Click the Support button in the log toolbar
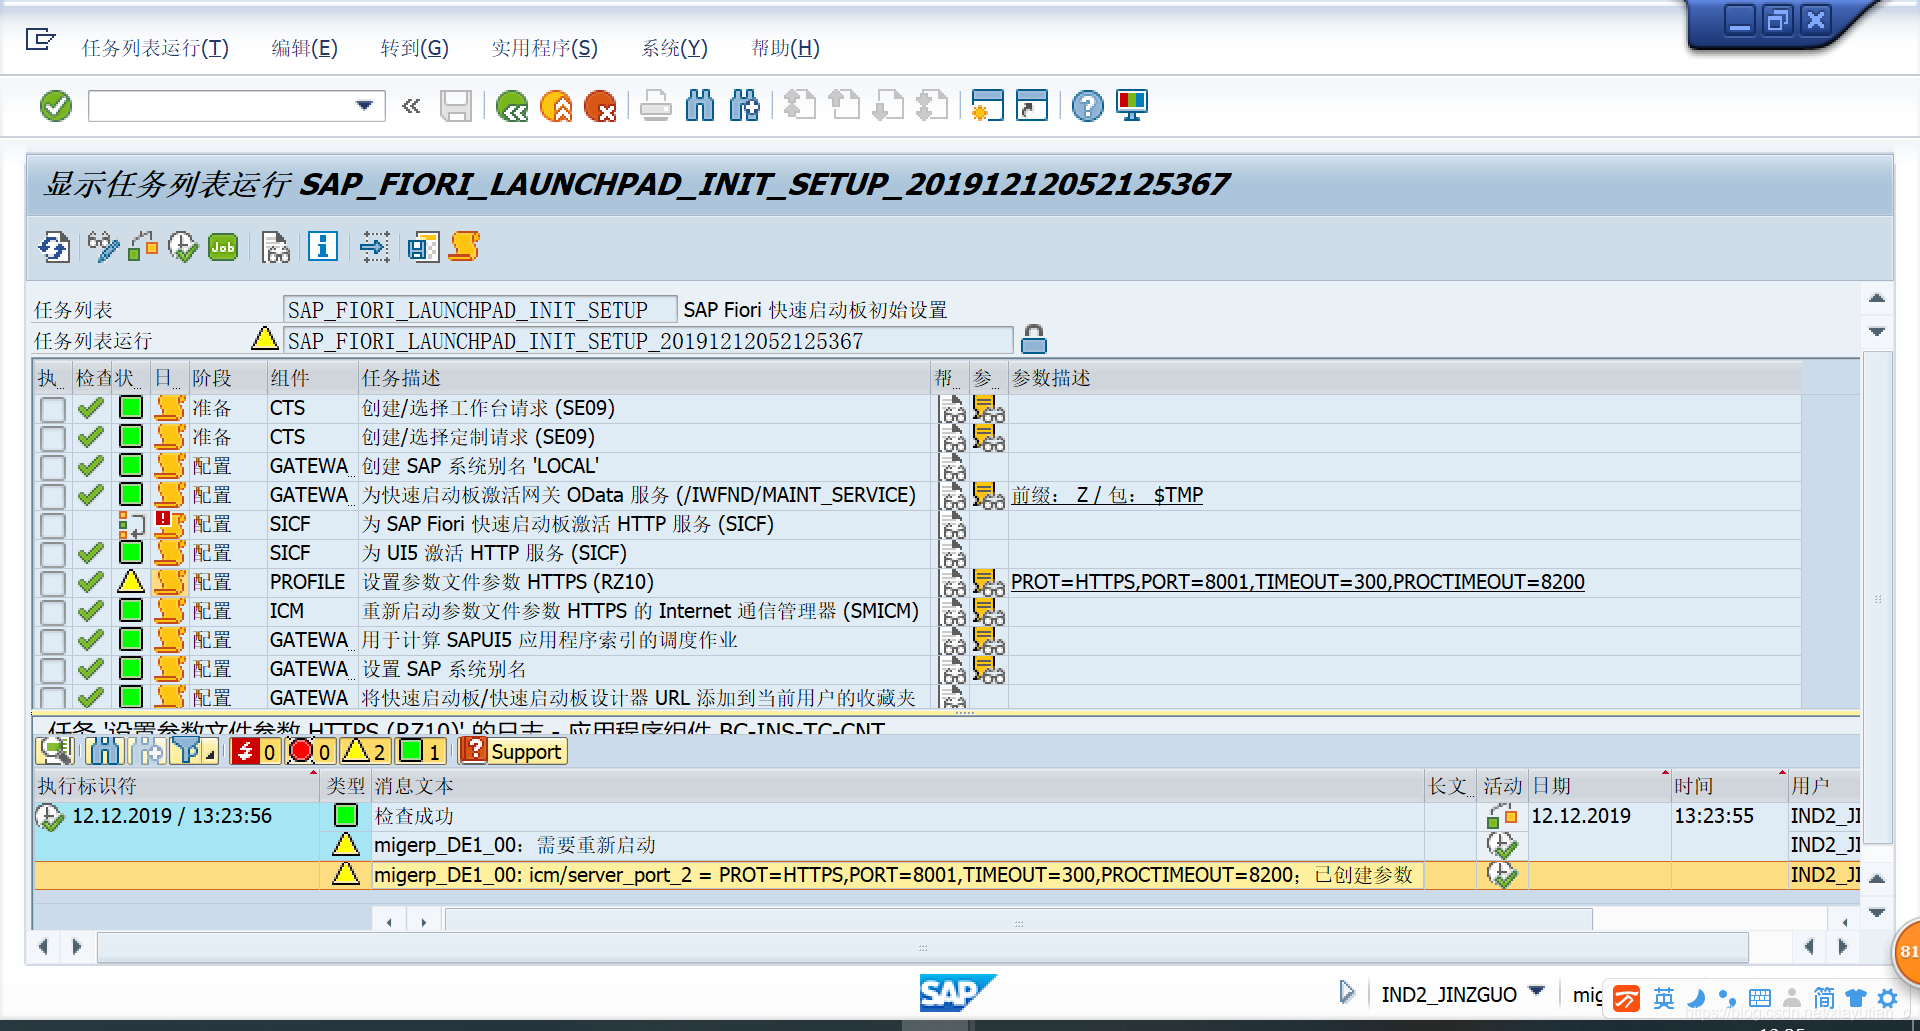 point(511,751)
